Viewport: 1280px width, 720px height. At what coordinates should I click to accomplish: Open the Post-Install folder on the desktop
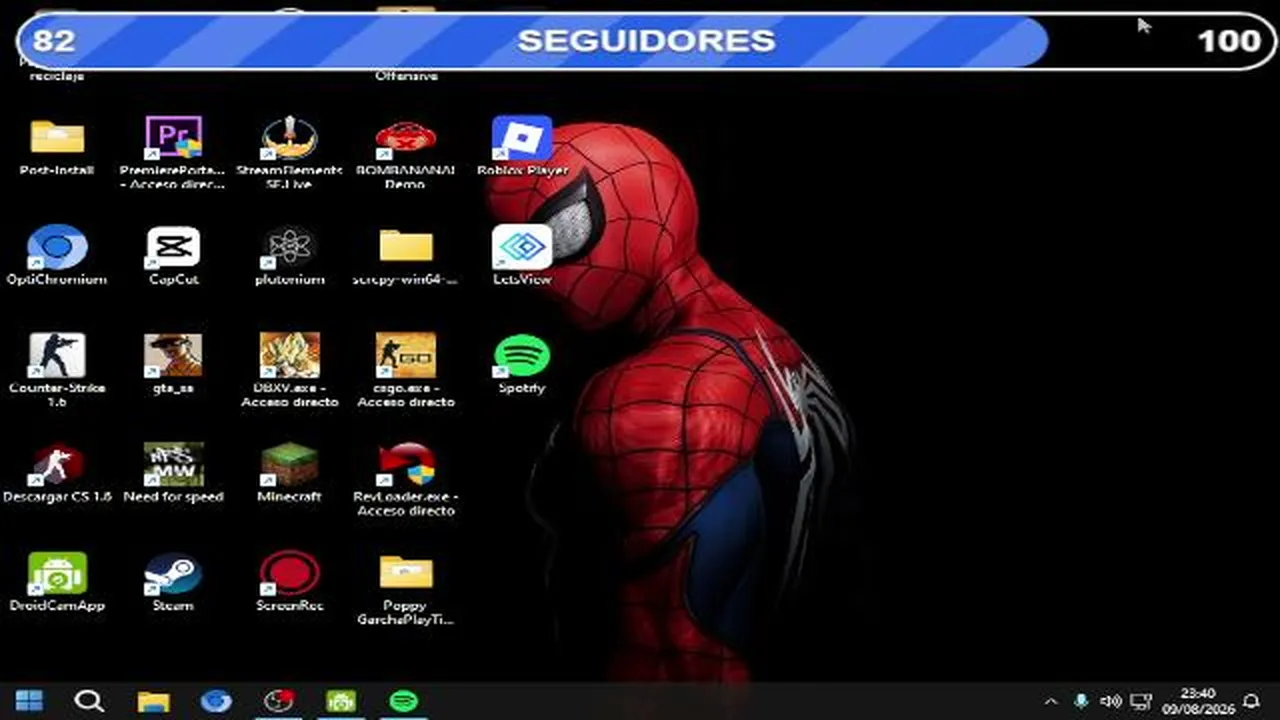pyautogui.click(x=57, y=137)
